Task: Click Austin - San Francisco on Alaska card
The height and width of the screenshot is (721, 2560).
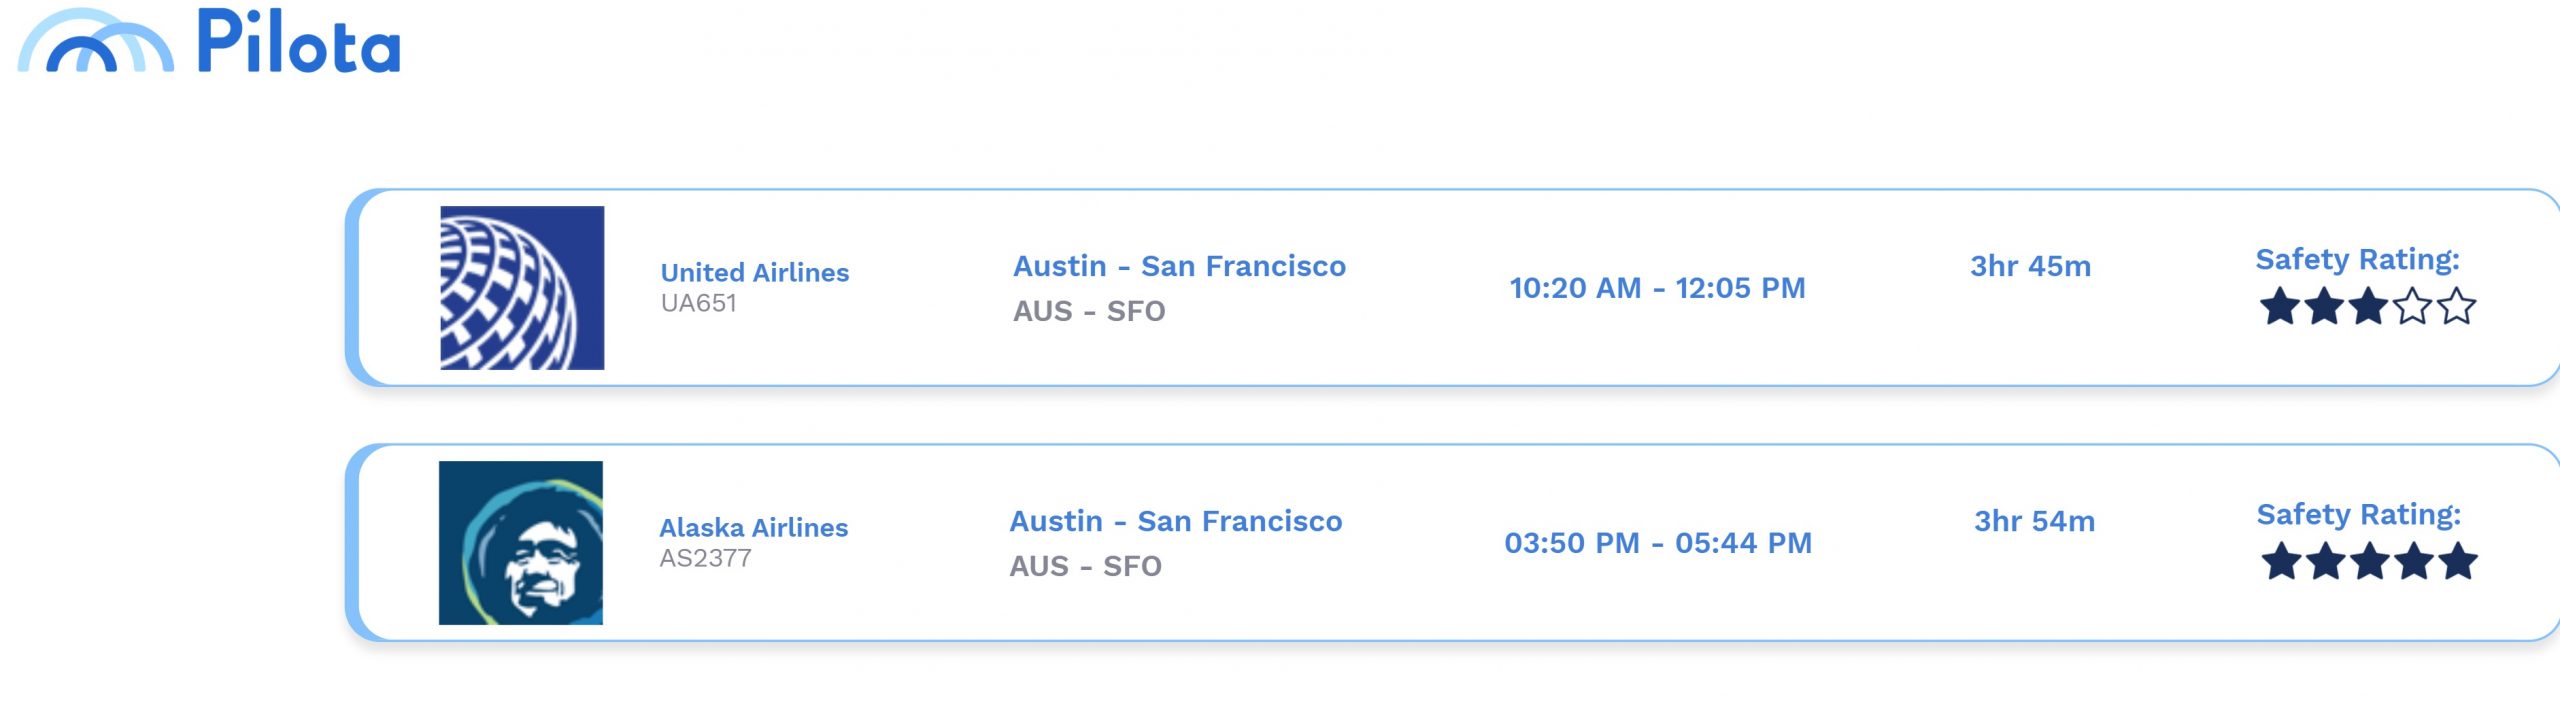Action: (x=1176, y=521)
